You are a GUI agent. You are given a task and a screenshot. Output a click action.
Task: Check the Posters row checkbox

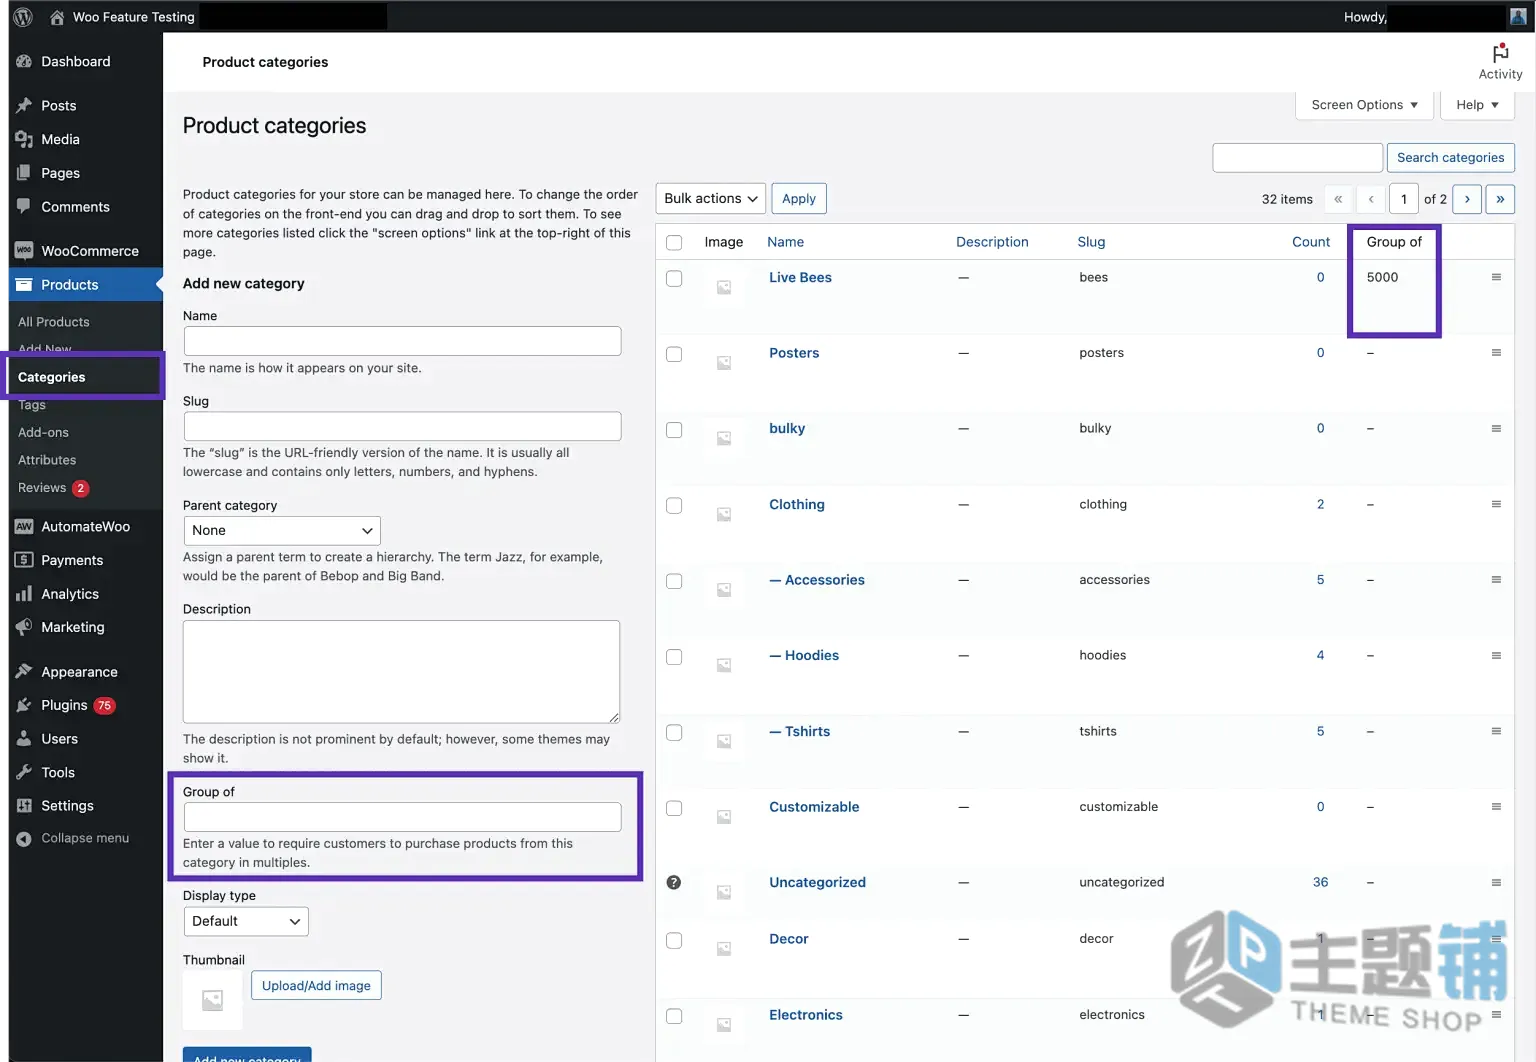coord(674,354)
